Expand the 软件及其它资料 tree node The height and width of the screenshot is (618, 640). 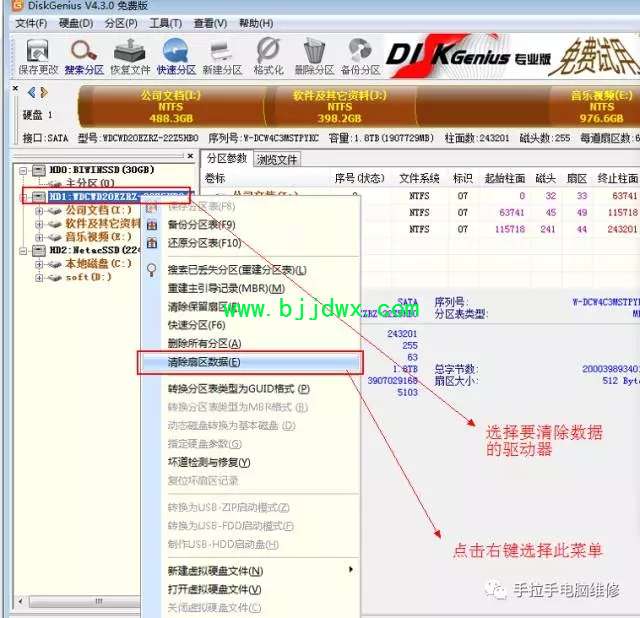point(39,224)
